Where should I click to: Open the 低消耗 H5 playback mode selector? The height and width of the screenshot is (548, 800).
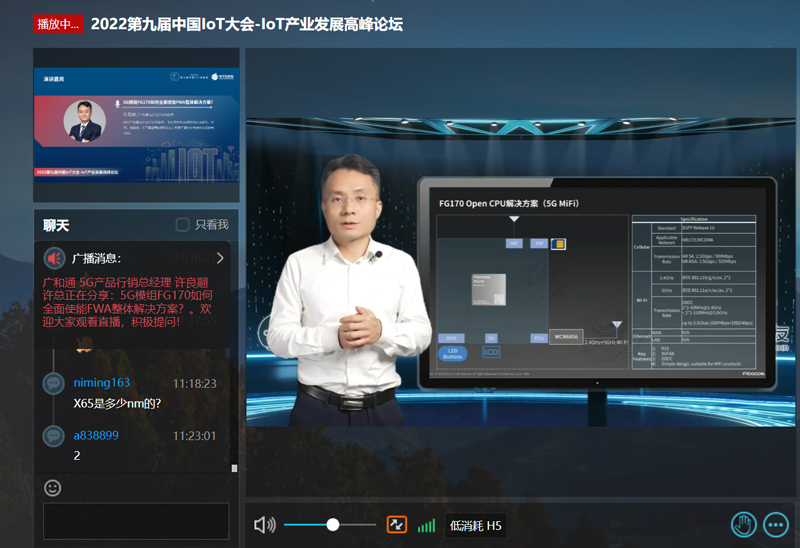point(476,525)
